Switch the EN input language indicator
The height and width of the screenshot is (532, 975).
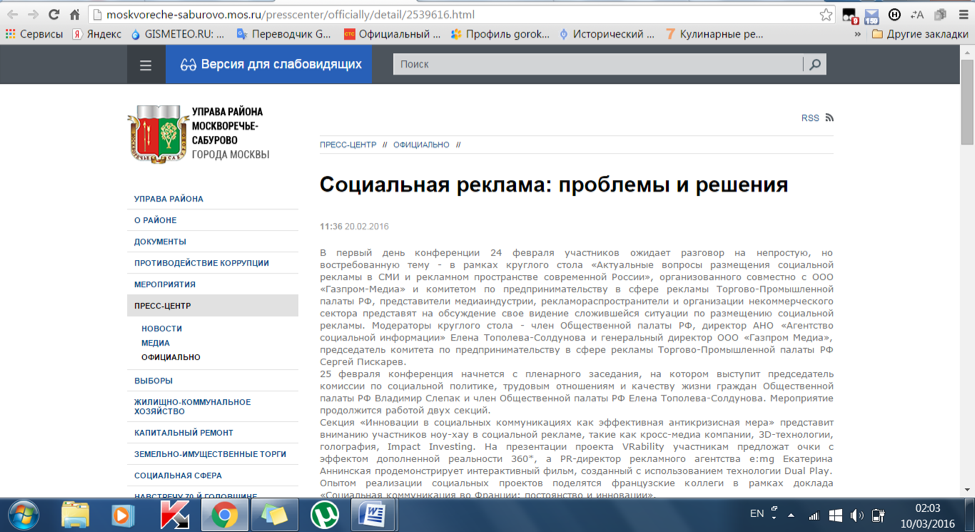tap(757, 513)
